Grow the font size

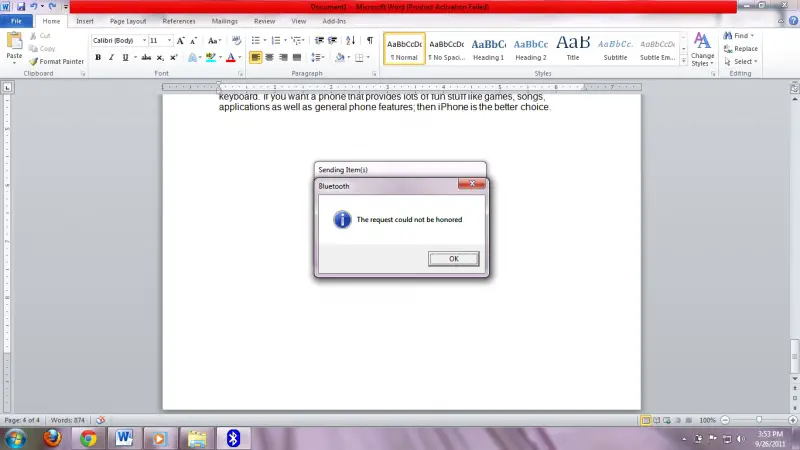tap(180, 41)
